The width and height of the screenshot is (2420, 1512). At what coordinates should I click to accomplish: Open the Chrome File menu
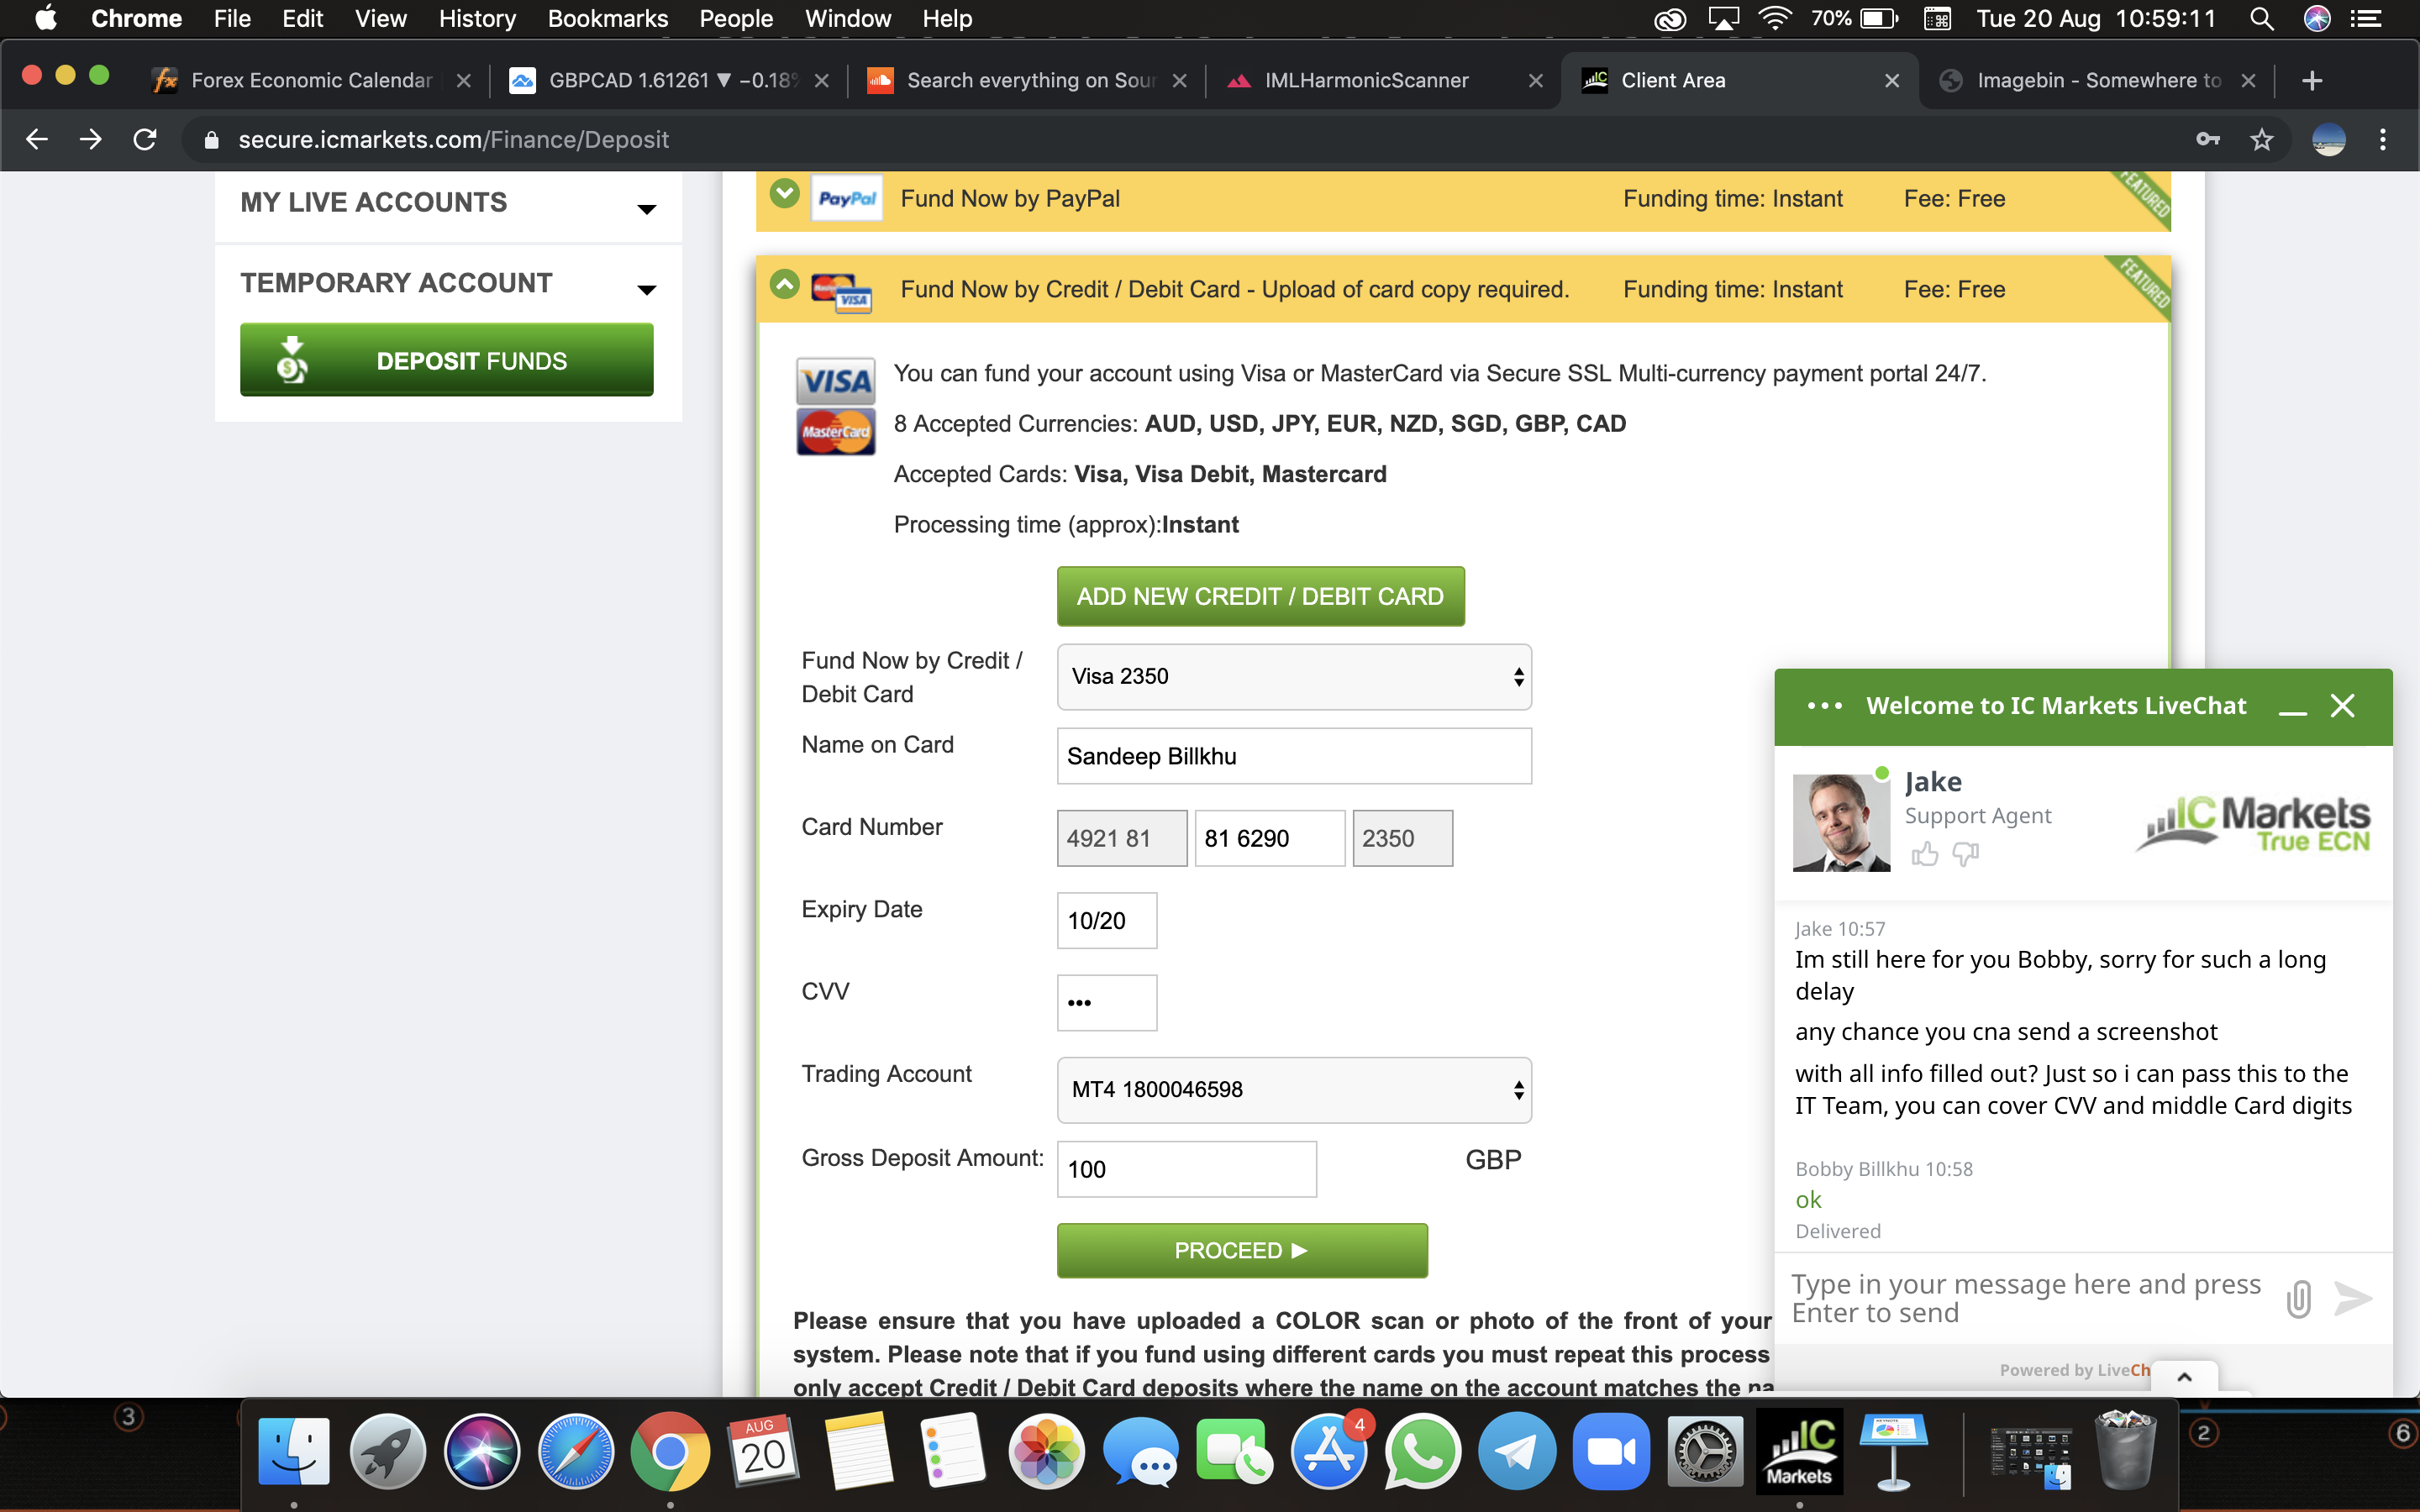(x=232, y=19)
